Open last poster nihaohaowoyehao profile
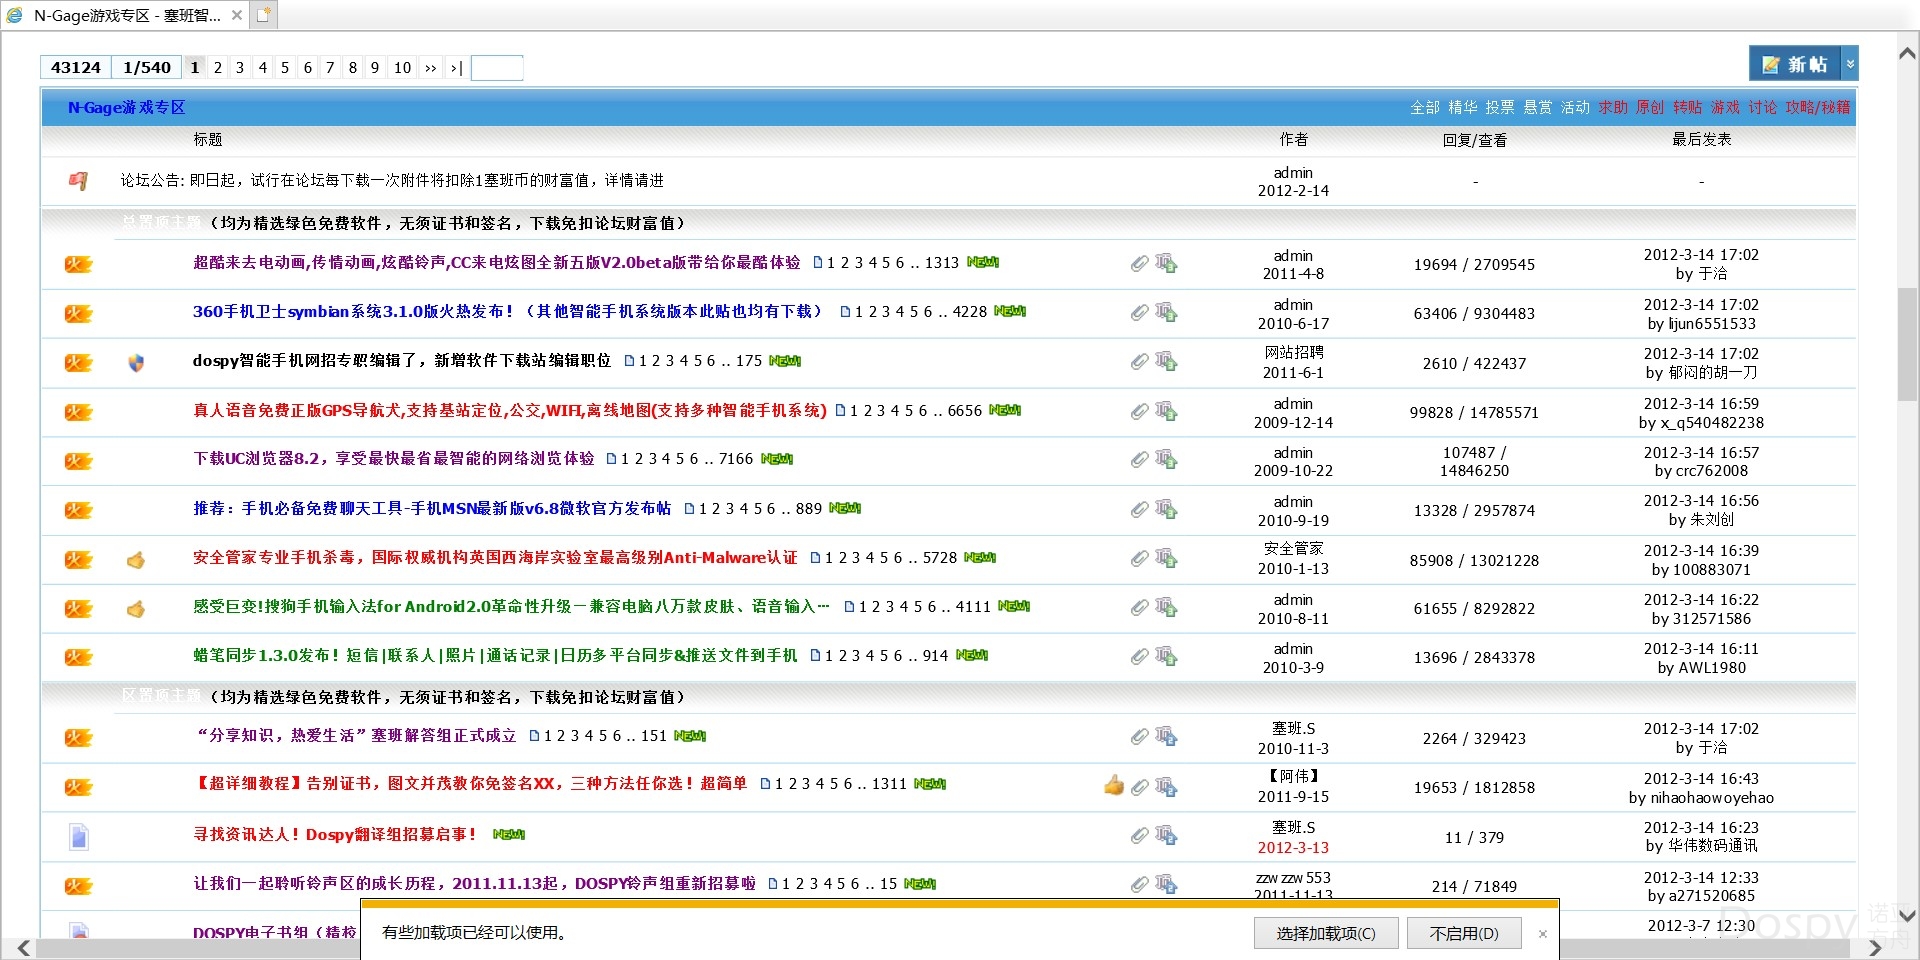1920x960 pixels. click(1712, 797)
